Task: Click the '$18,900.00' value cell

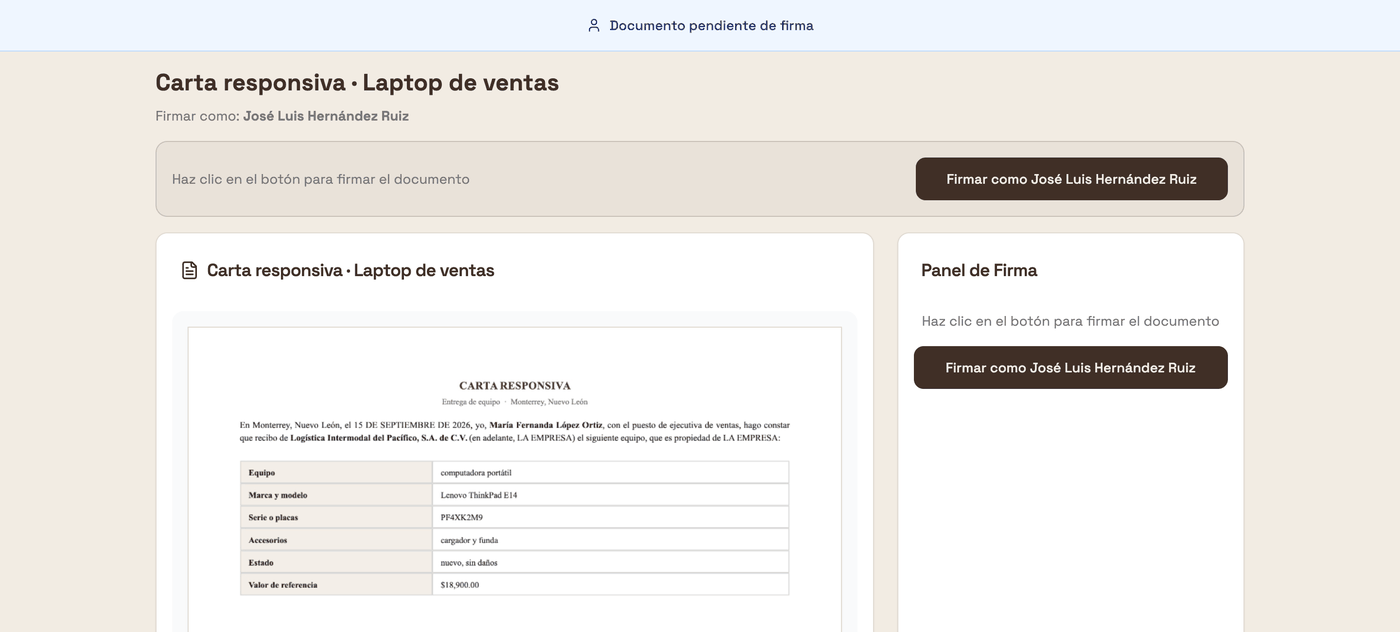Action: coord(611,584)
